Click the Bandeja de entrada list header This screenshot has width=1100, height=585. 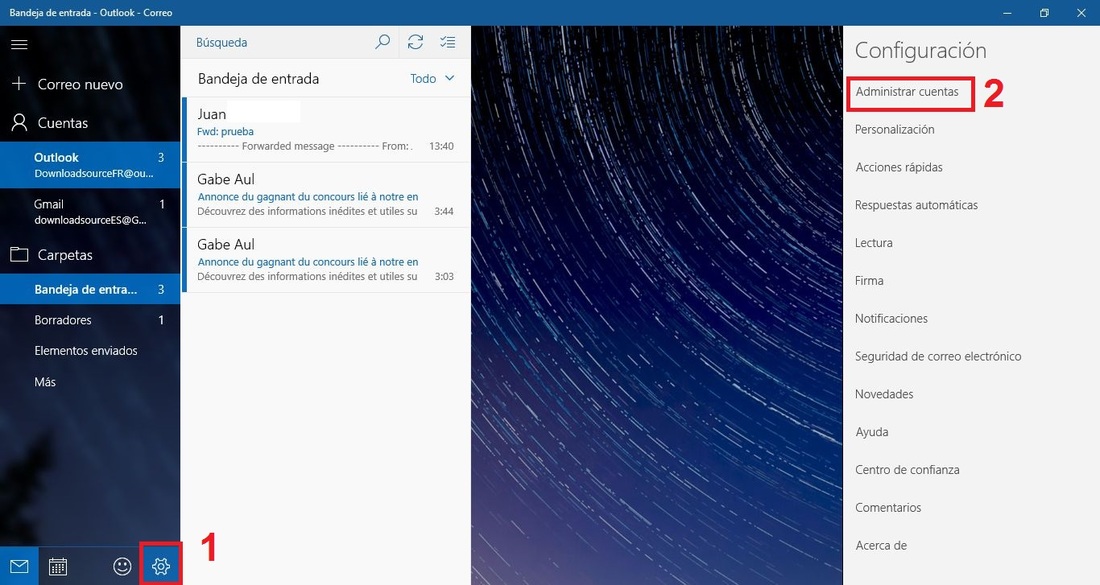[258, 79]
